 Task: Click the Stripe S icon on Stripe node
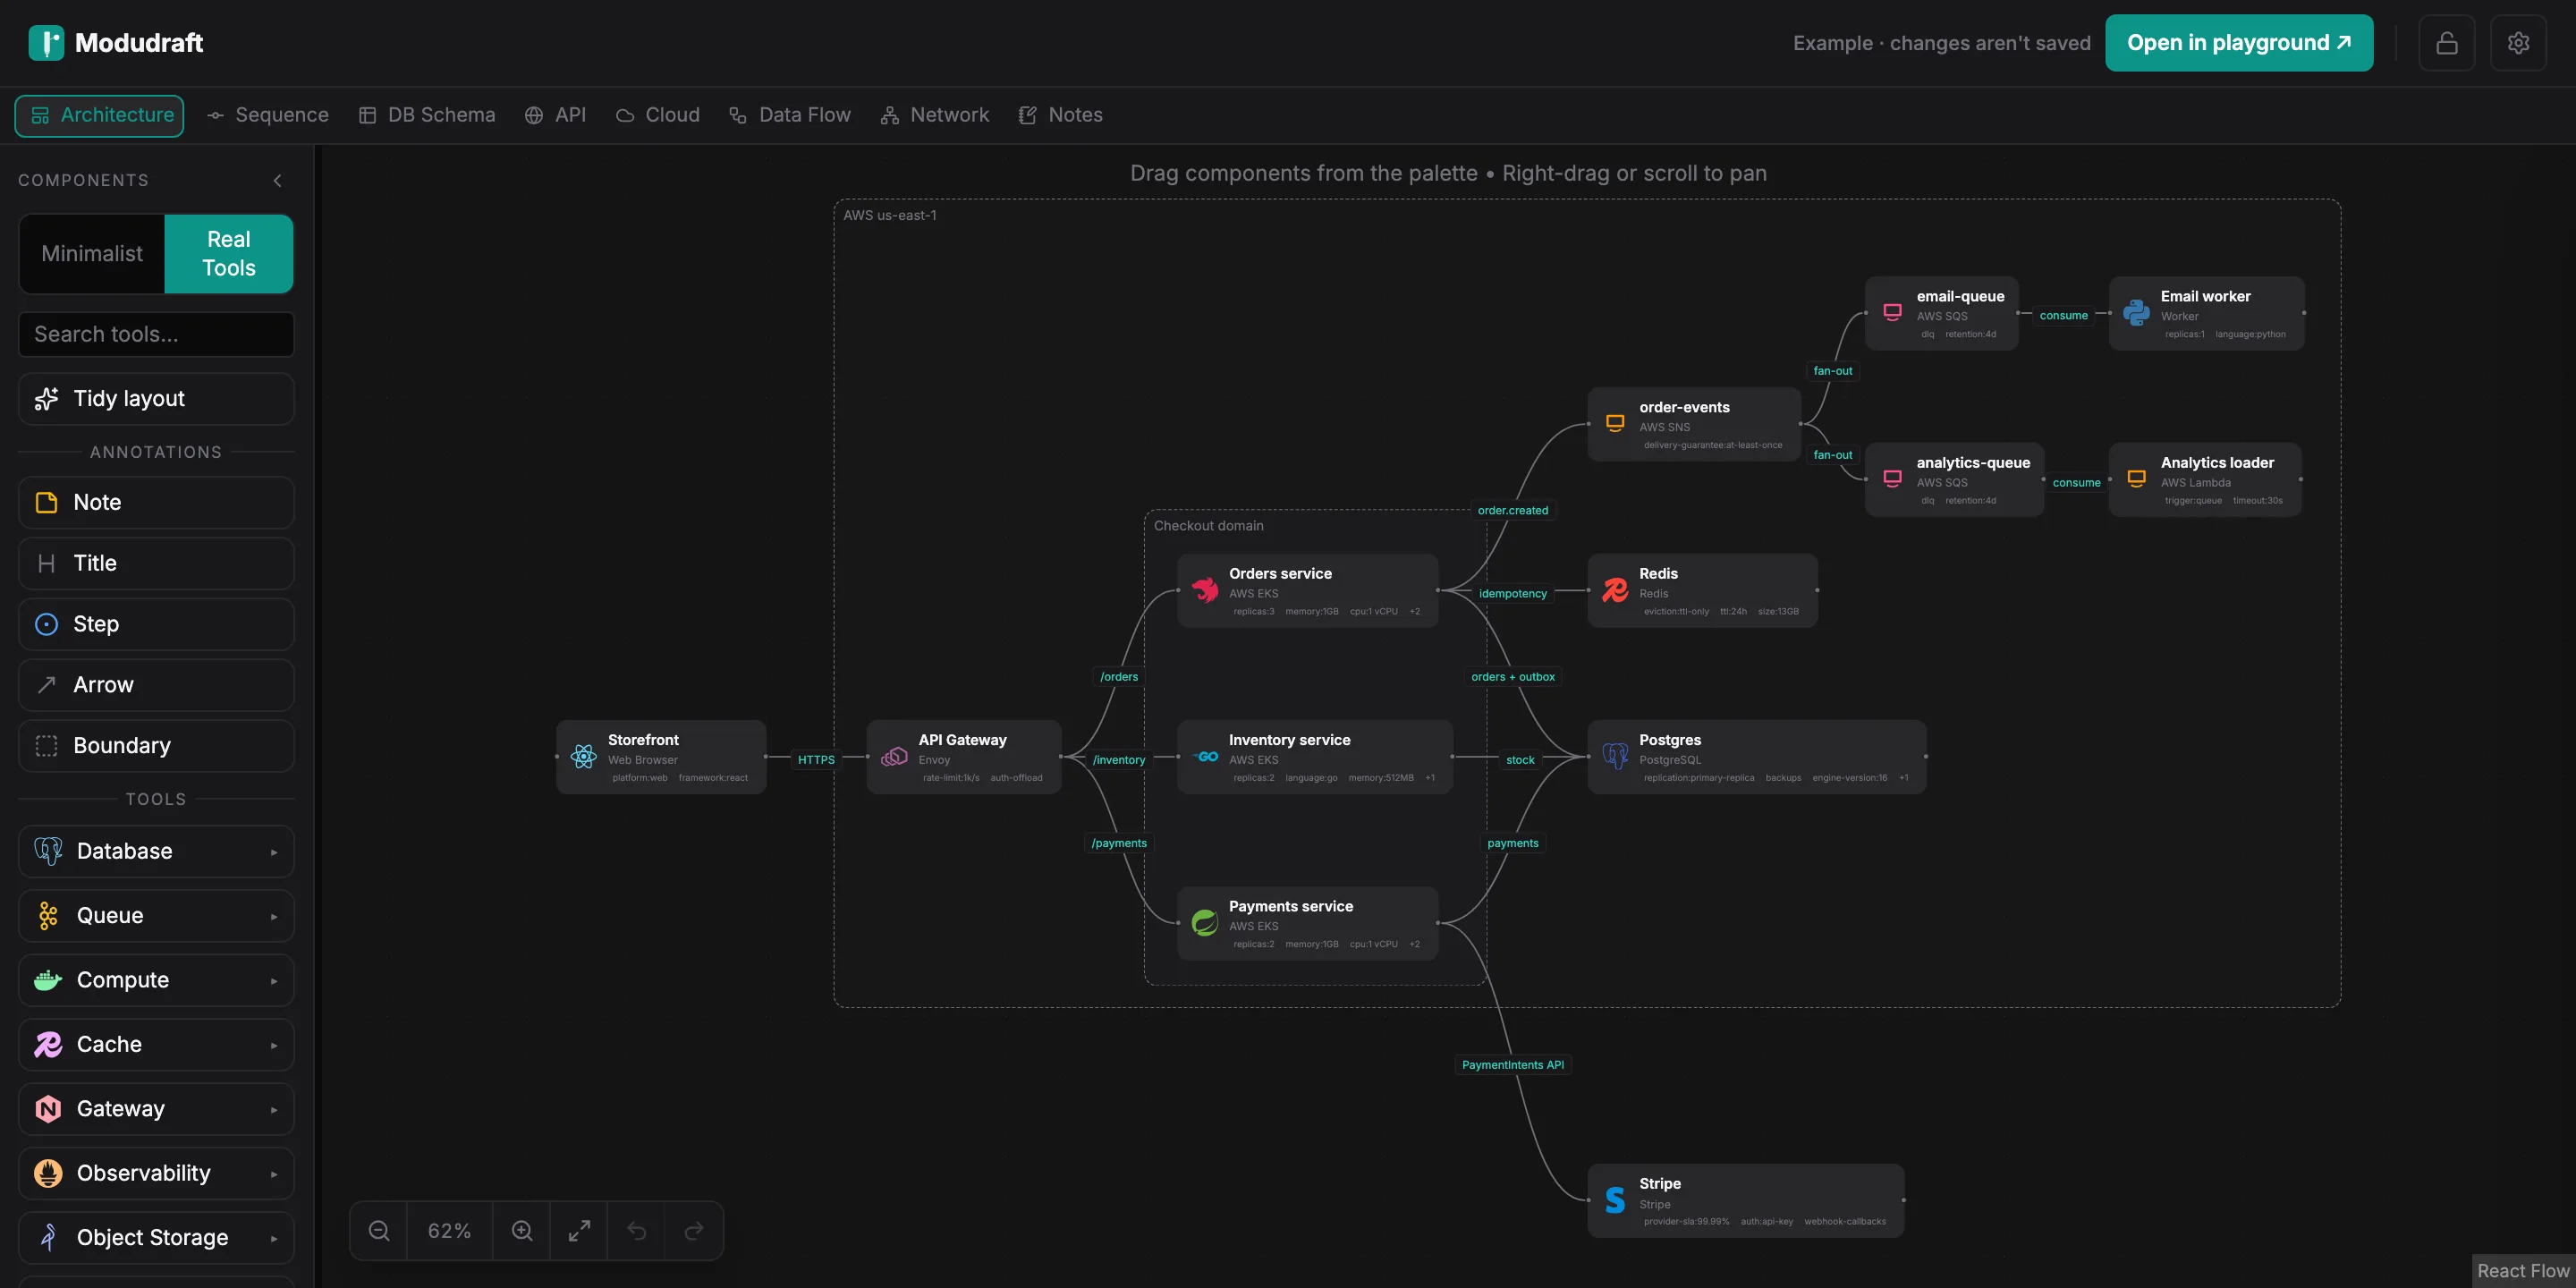1615,1200
